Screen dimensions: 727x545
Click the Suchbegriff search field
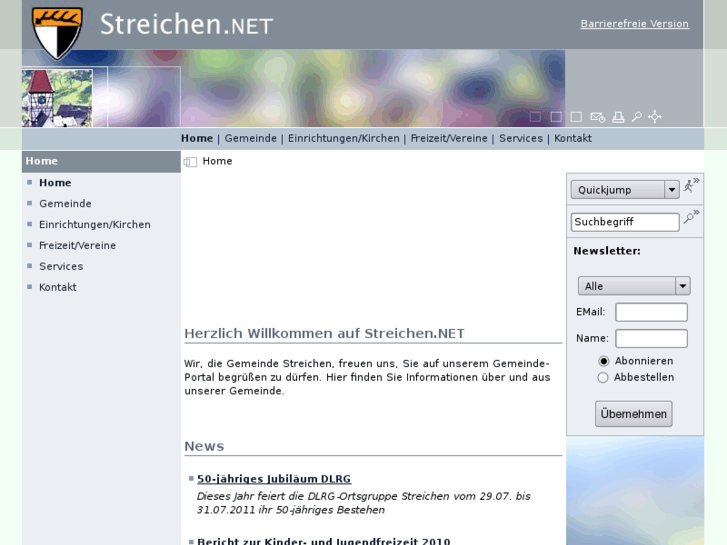[625, 222]
